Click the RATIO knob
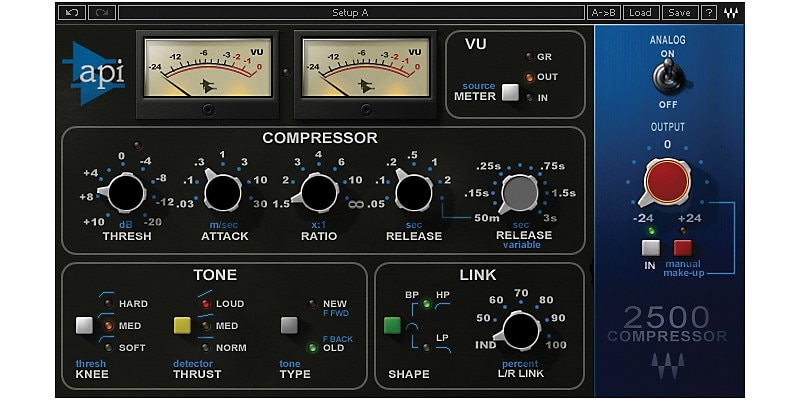Viewport: 800px width, 400px height. (x=319, y=193)
